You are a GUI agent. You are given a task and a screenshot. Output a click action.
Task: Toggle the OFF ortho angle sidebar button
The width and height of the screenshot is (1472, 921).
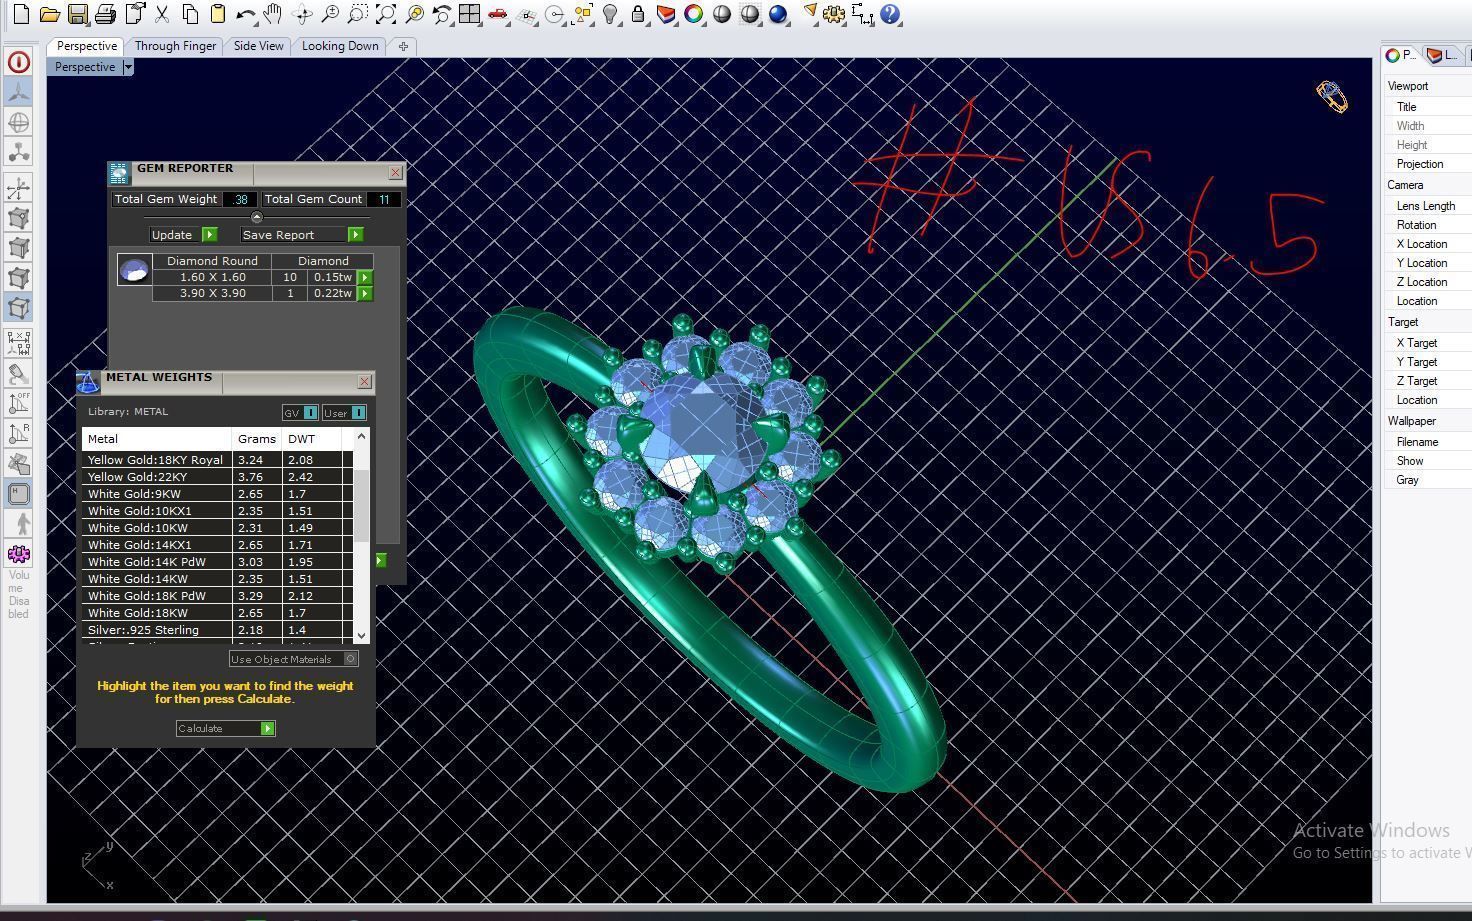pos(18,403)
